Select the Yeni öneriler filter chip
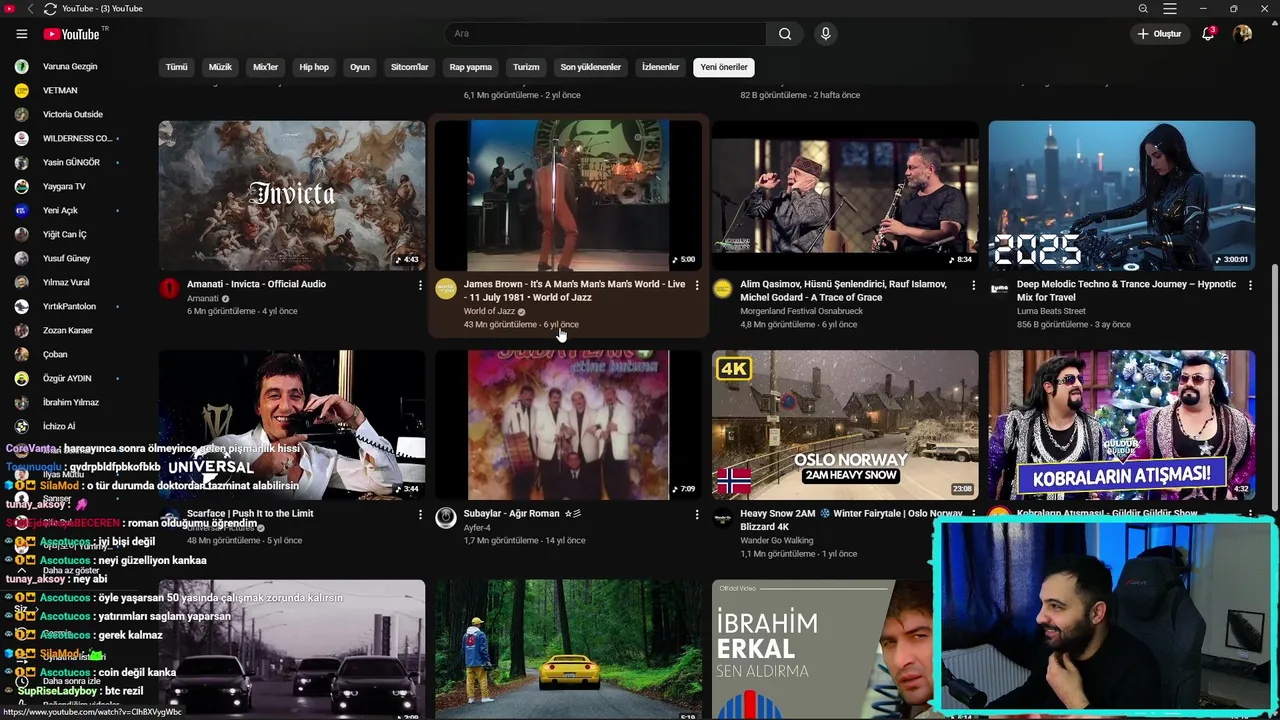This screenshot has height=720, width=1280. [x=724, y=67]
